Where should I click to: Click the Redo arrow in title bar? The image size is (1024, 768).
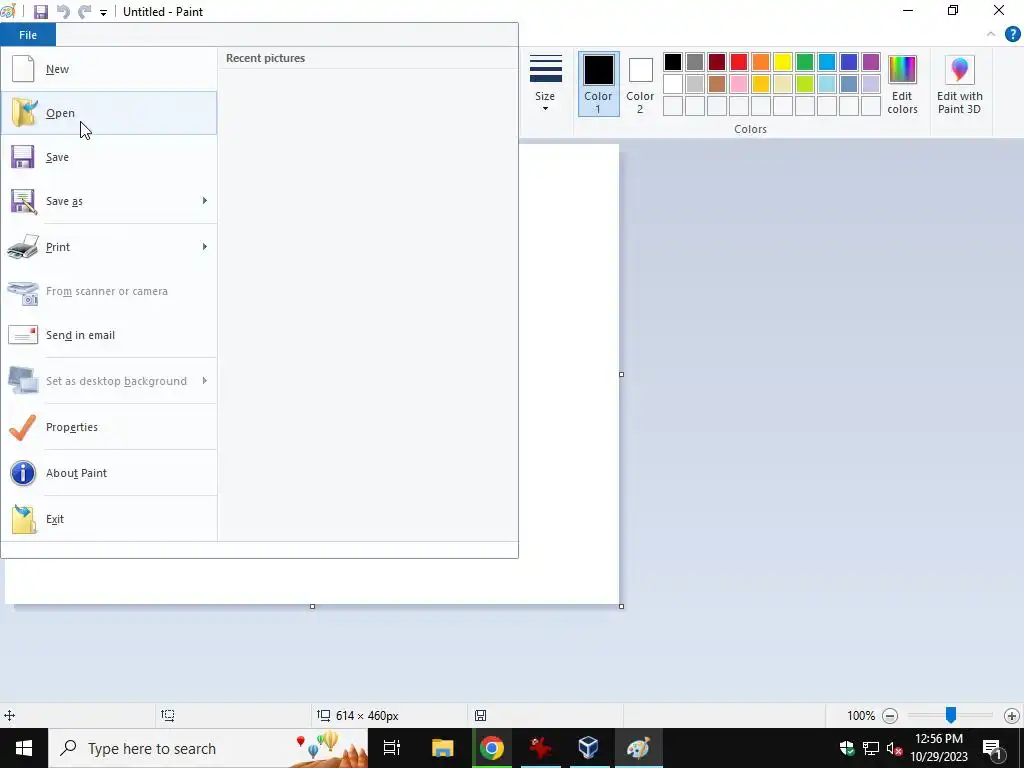(x=84, y=12)
